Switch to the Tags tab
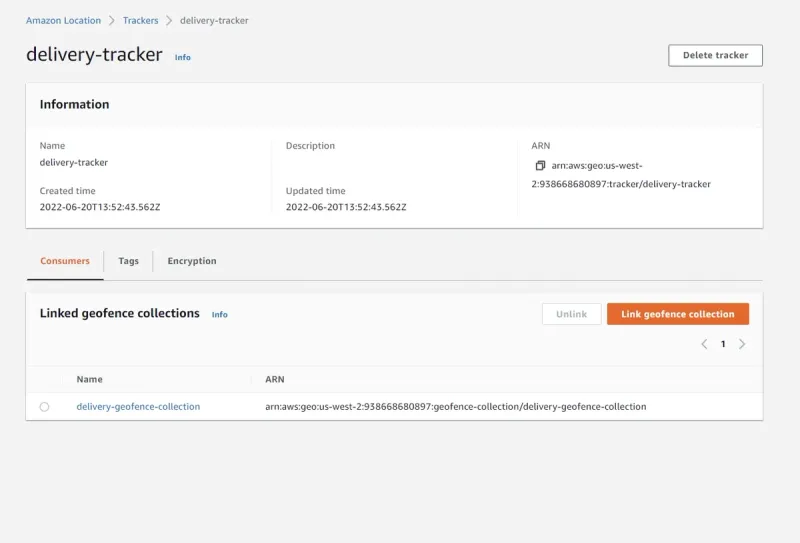The height and width of the screenshot is (543, 800). click(x=129, y=261)
